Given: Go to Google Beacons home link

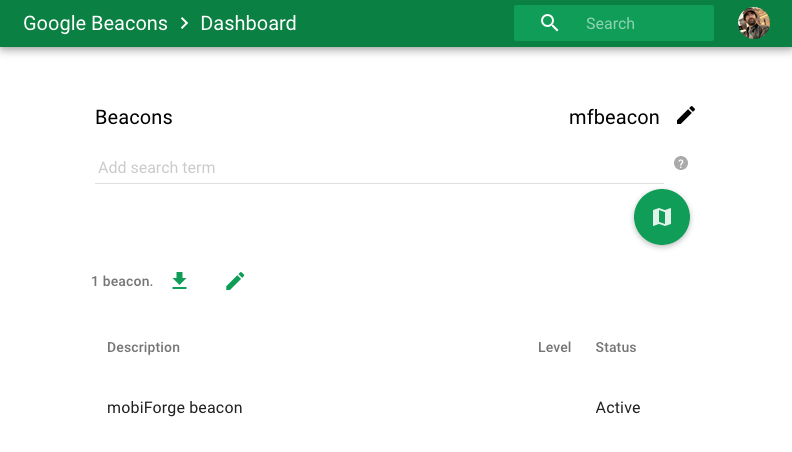Looking at the screenshot, I should 95,23.
